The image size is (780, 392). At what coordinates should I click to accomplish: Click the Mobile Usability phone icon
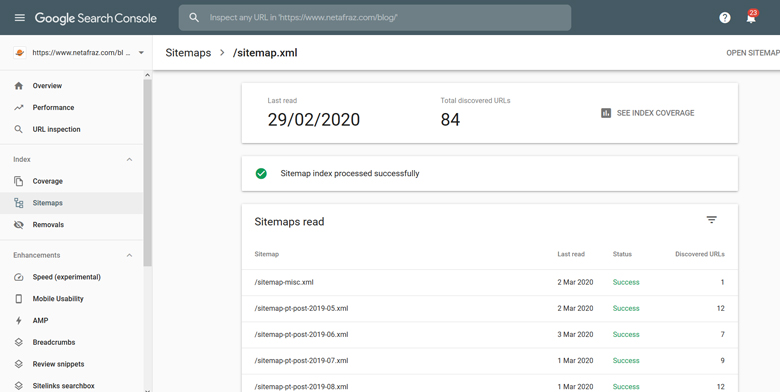tap(18, 299)
